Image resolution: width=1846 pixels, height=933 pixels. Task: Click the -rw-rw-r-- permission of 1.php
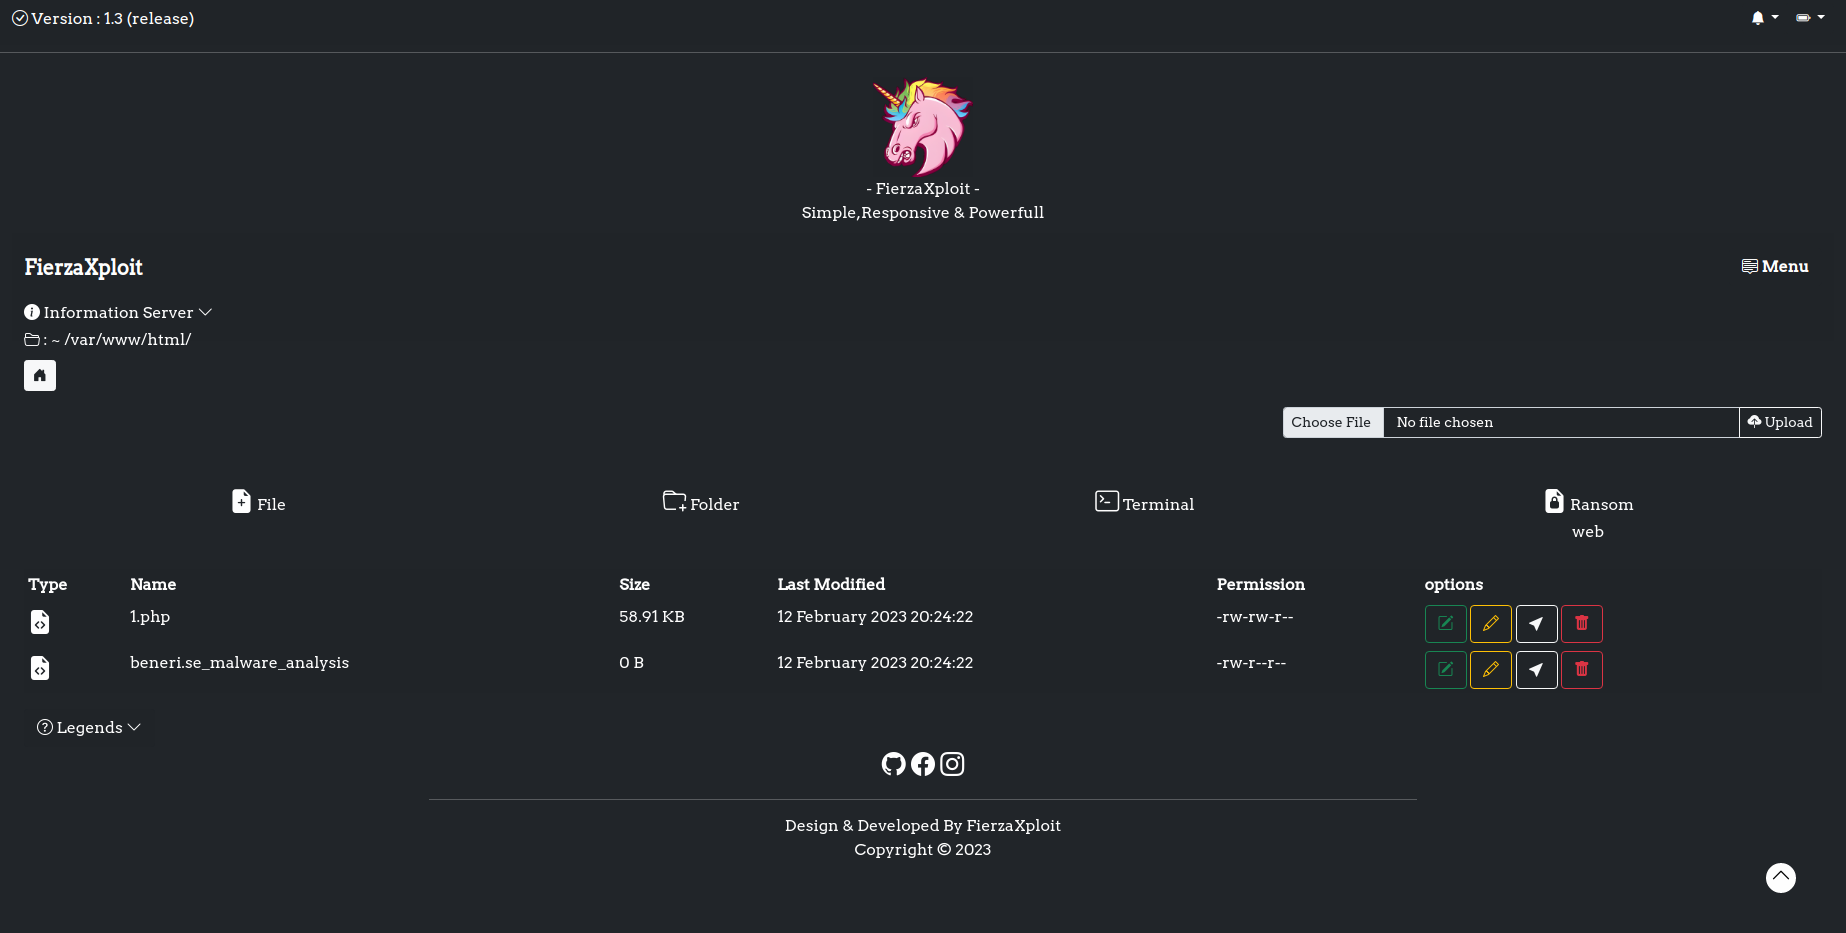[x=1255, y=617]
